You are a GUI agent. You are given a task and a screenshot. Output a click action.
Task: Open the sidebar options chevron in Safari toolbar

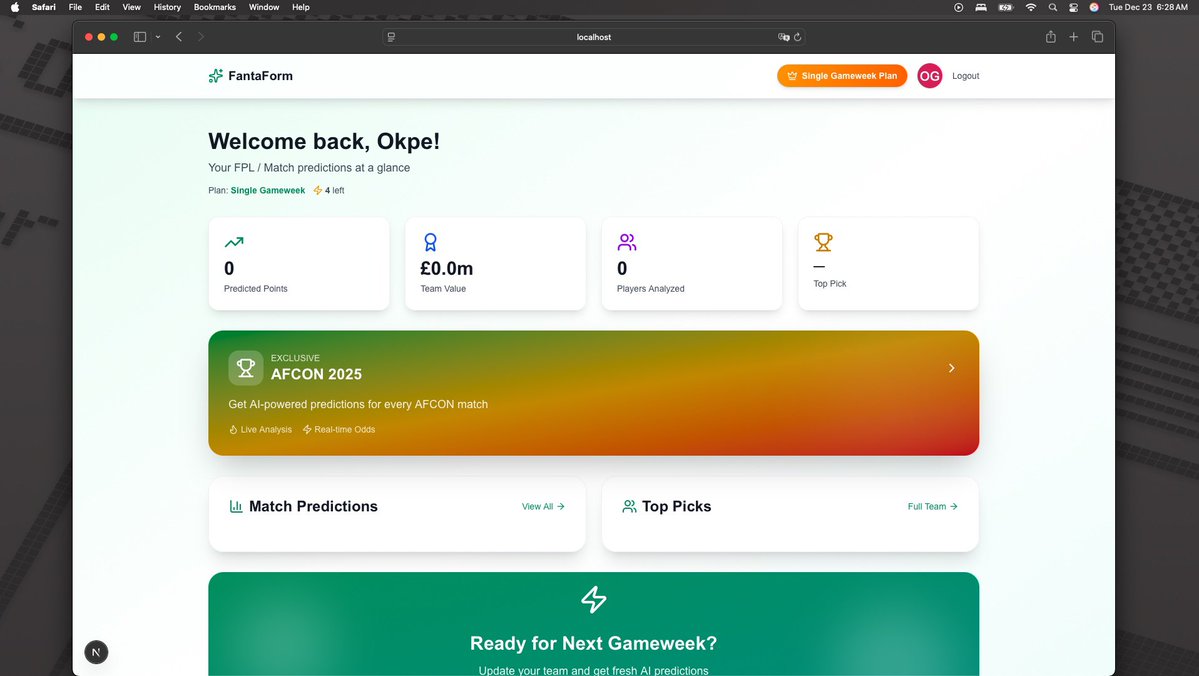157,37
